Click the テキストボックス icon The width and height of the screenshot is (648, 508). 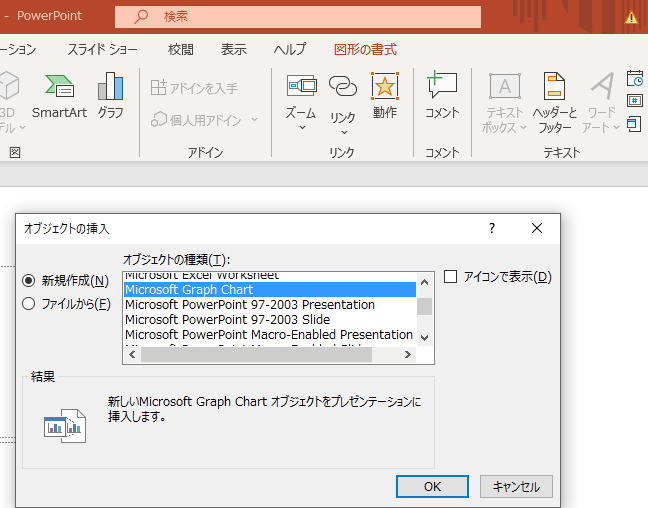tap(505, 86)
